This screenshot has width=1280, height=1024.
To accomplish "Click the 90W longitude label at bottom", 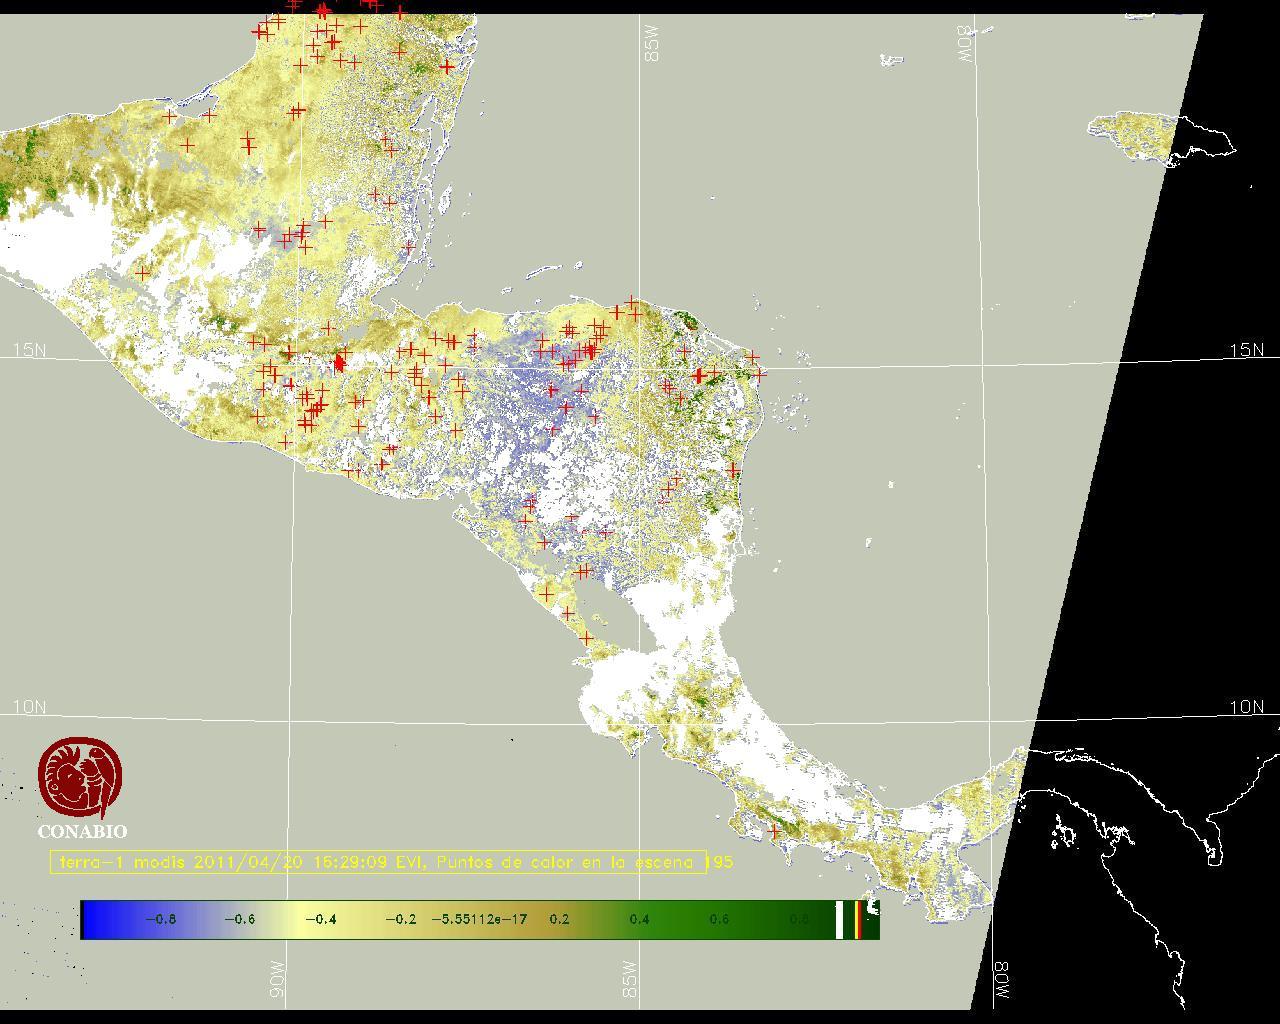I will point(277,980).
